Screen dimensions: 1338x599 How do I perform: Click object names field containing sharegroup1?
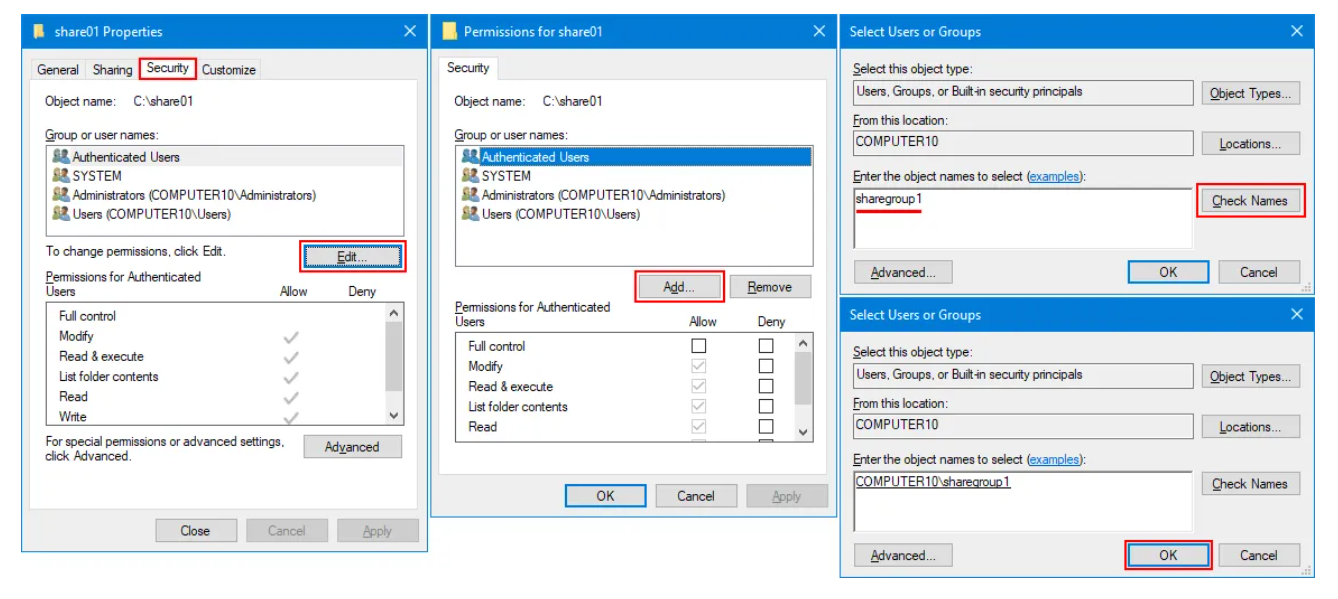(x=1023, y=218)
